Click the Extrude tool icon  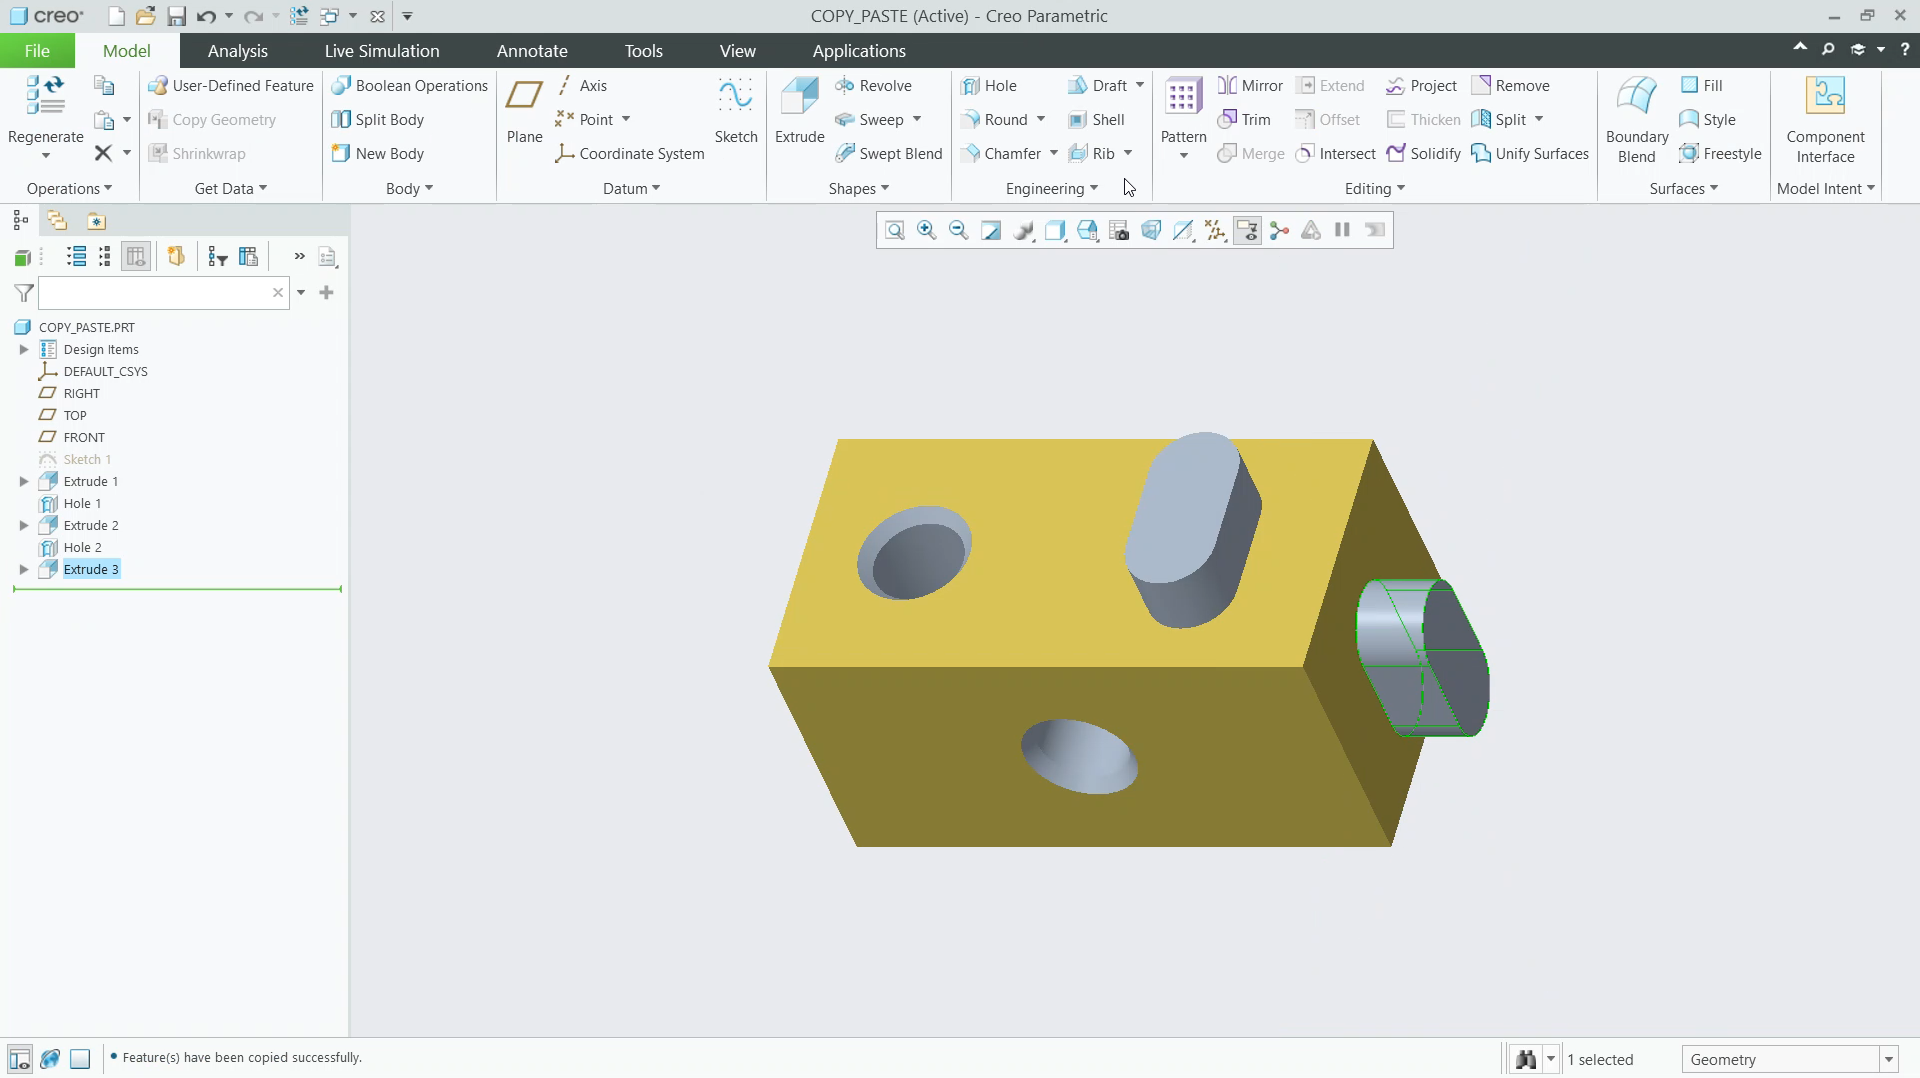click(800, 97)
